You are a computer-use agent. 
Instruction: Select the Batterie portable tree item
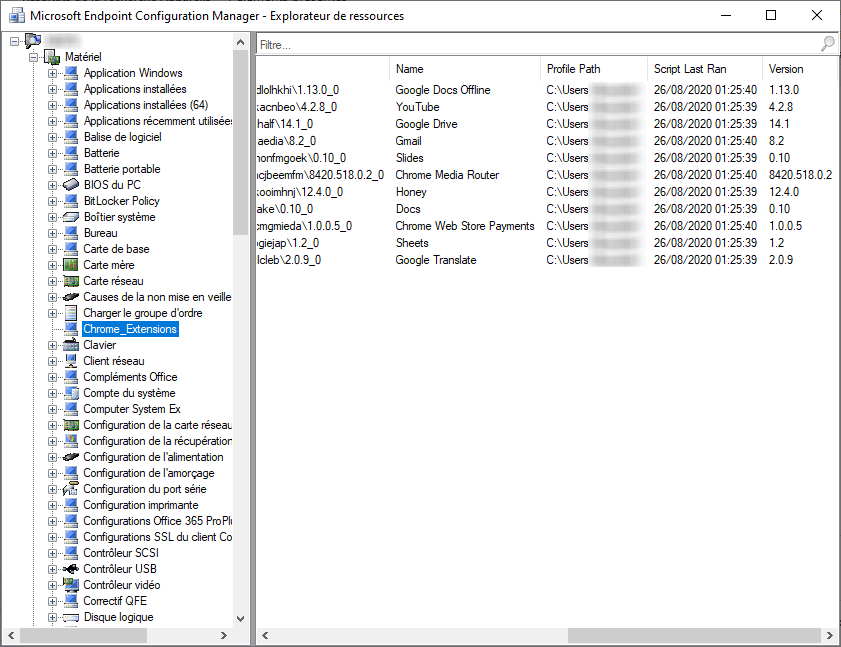click(122, 169)
